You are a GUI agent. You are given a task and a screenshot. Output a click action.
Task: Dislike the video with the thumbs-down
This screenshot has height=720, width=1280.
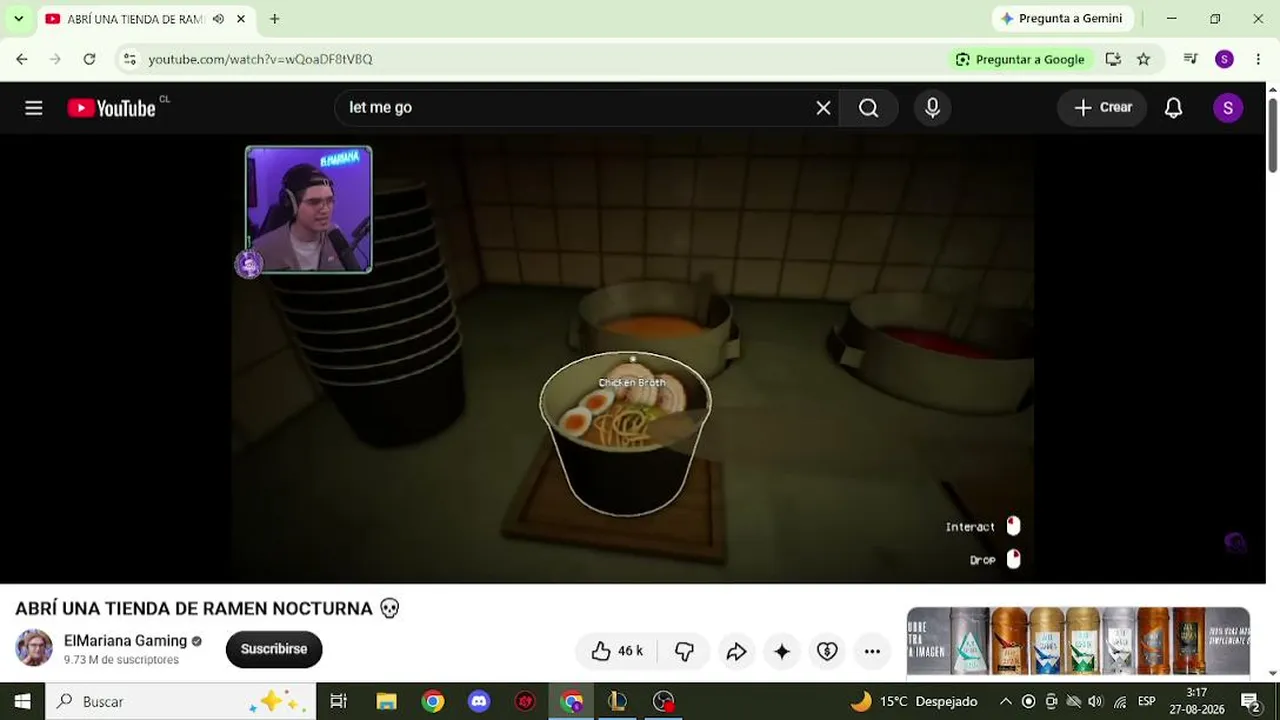tap(684, 651)
